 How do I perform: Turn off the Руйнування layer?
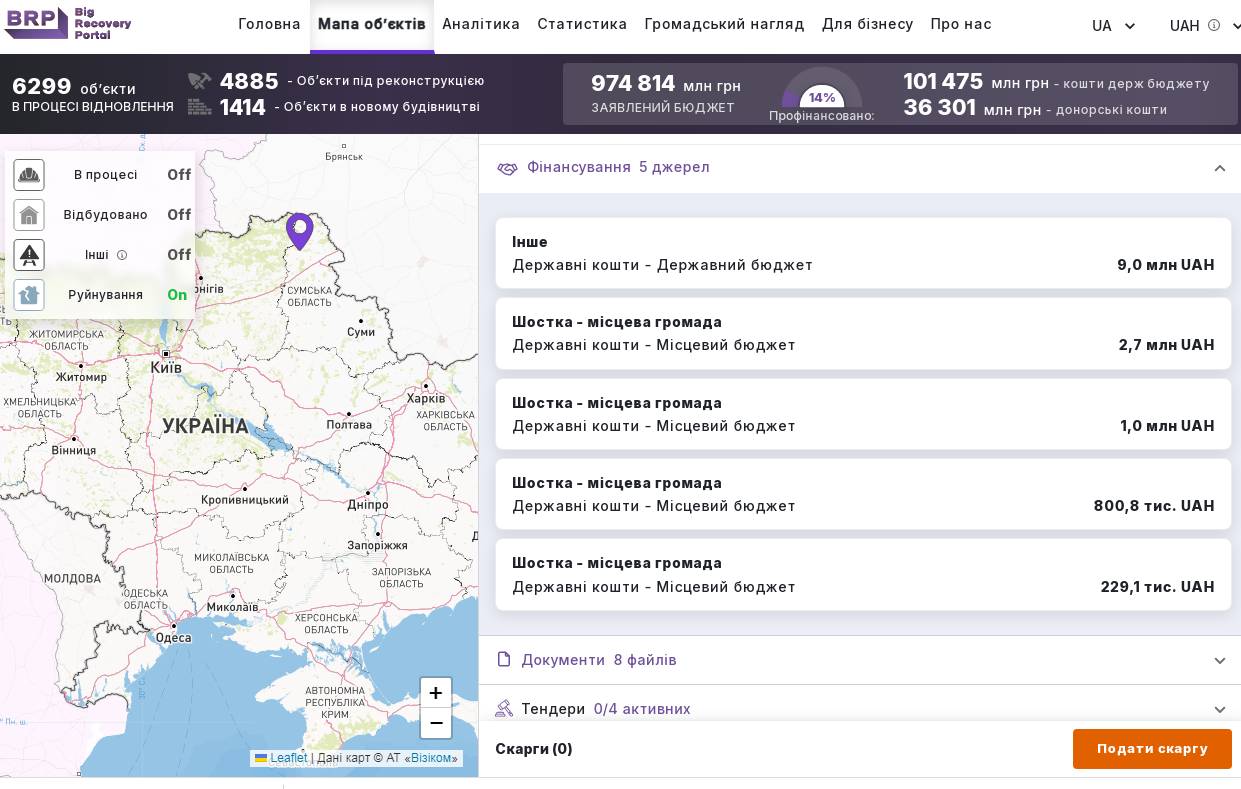(177, 295)
